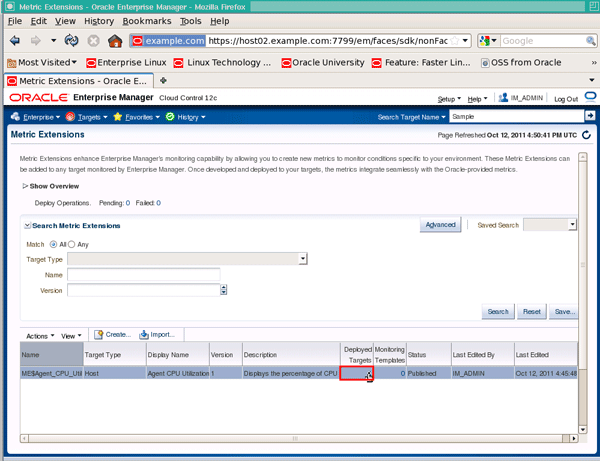Open the Enterprise menu with cloud icon
Image resolution: width=600 pixels, height=461 pixels.
tap(35, 117)
